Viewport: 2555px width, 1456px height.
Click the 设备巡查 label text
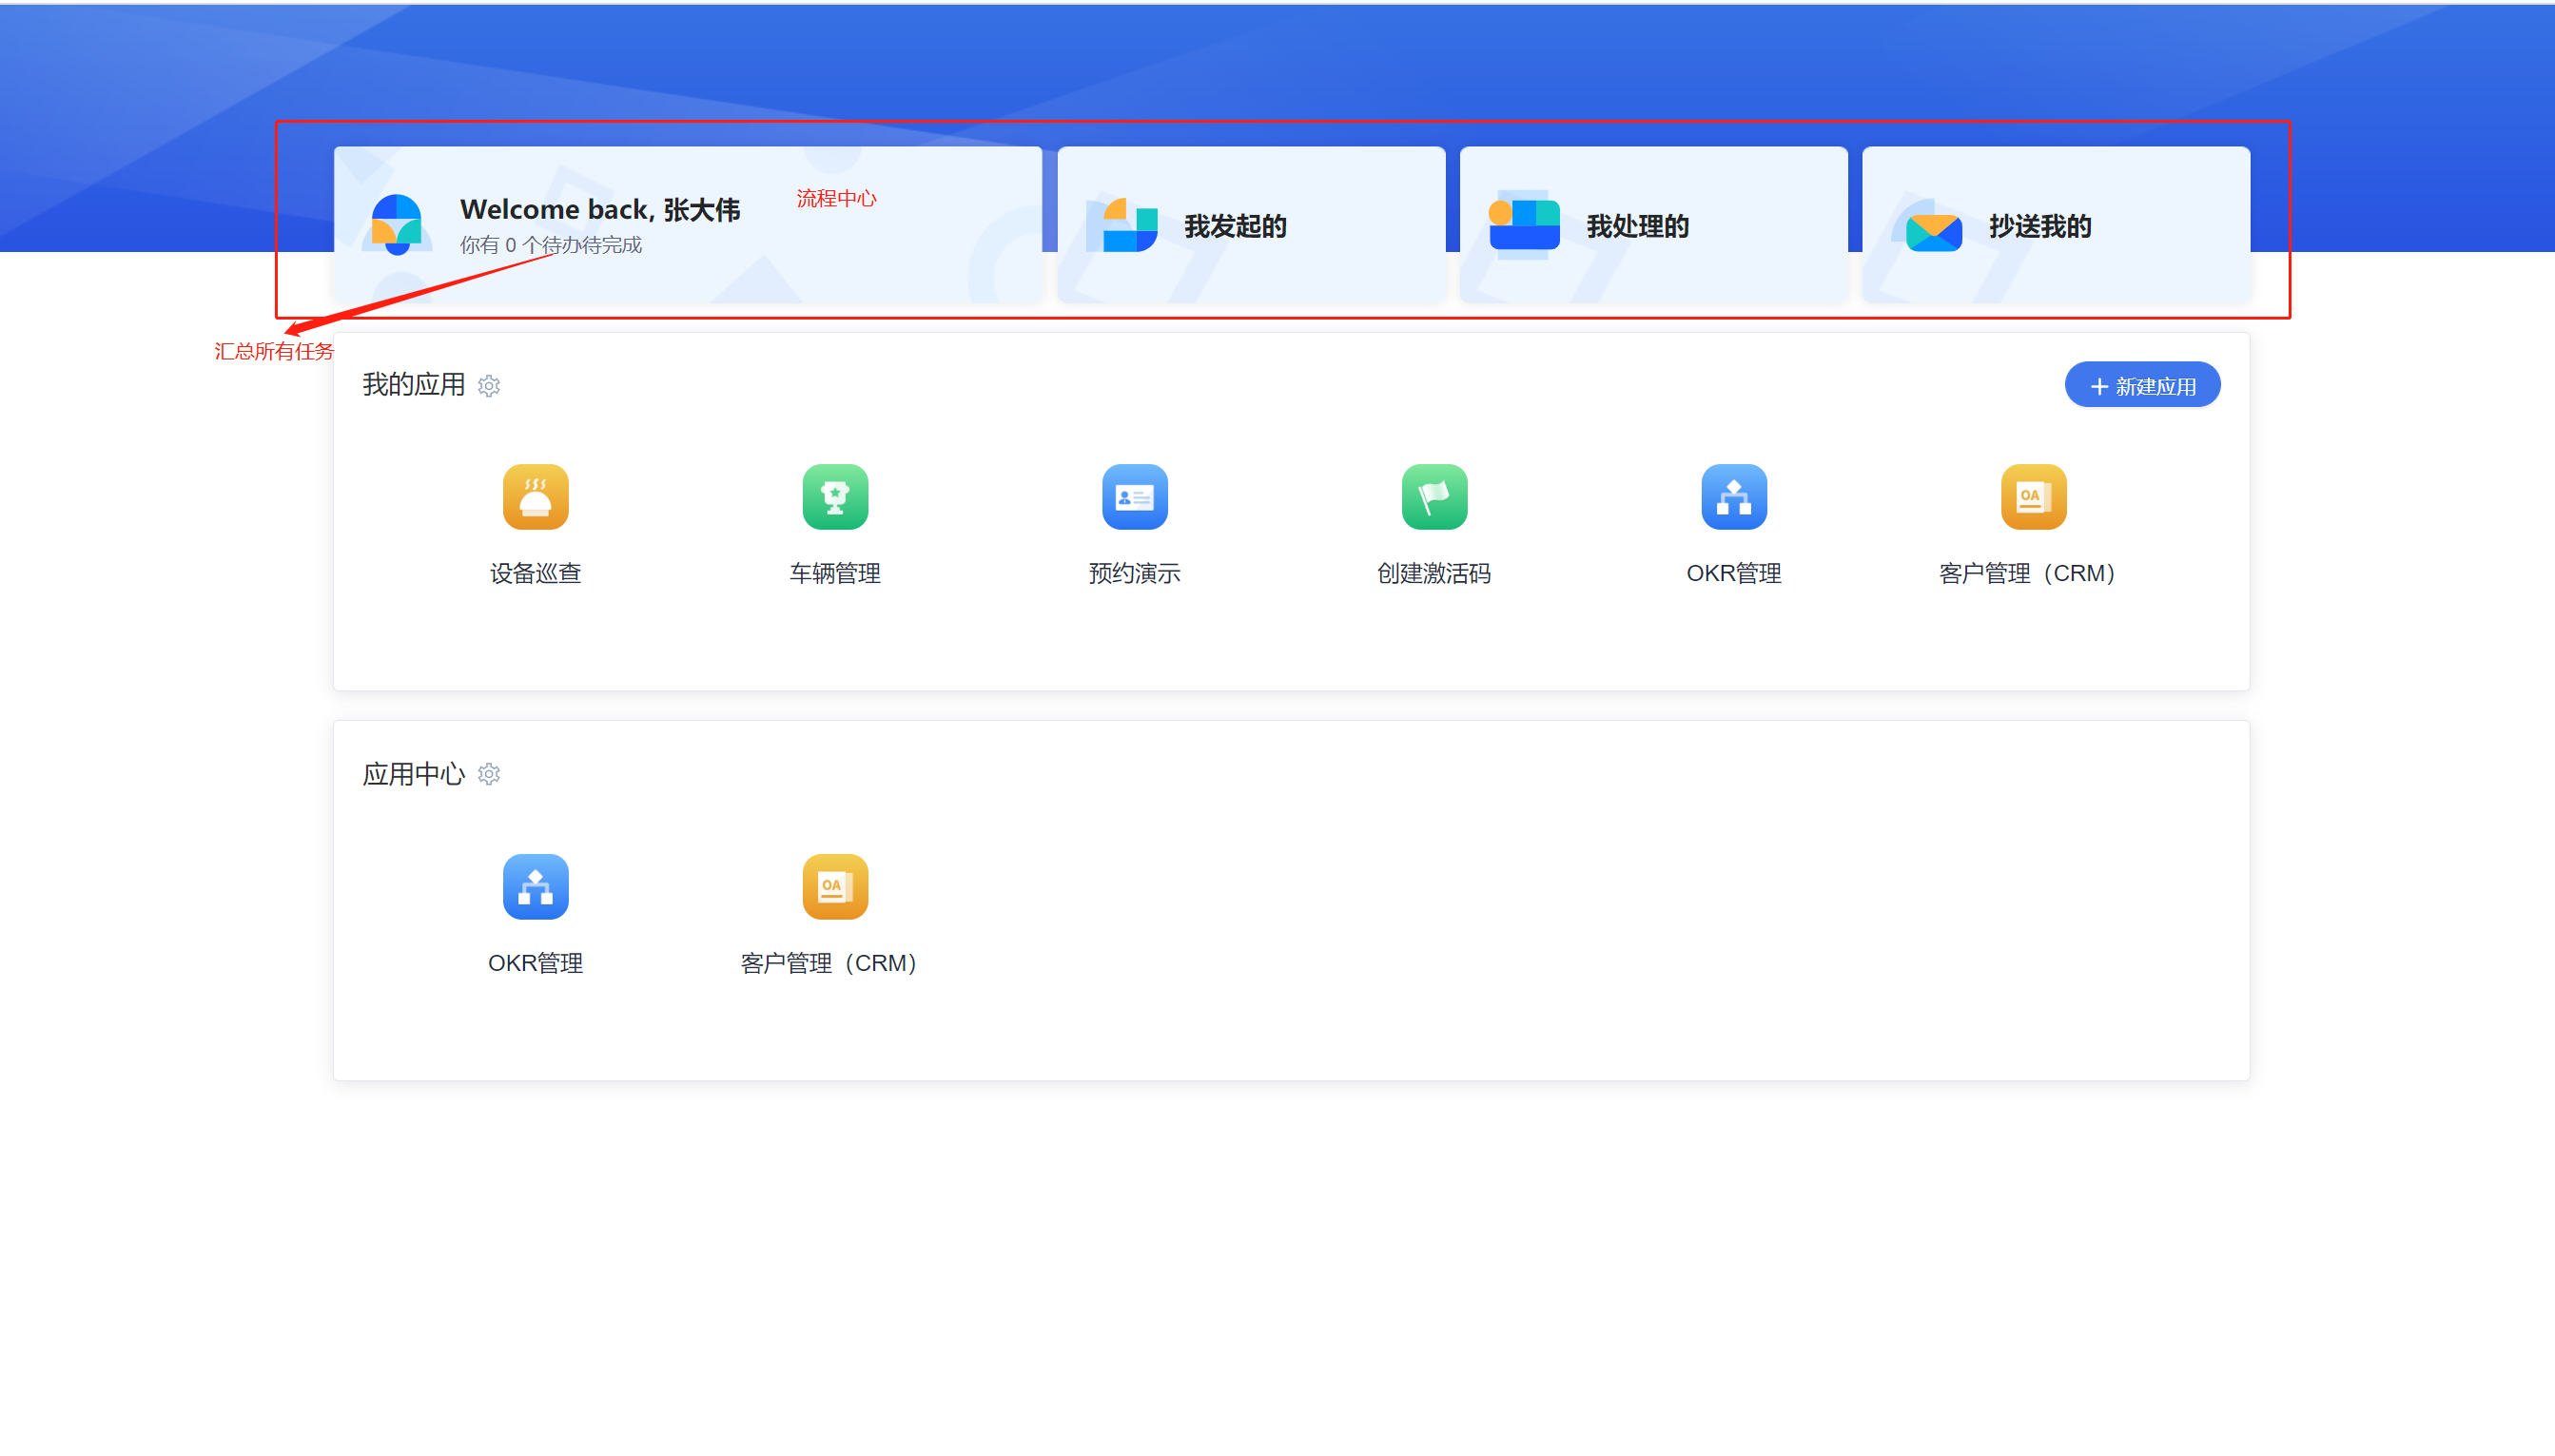pyautogui.click(x=535, y=573)
